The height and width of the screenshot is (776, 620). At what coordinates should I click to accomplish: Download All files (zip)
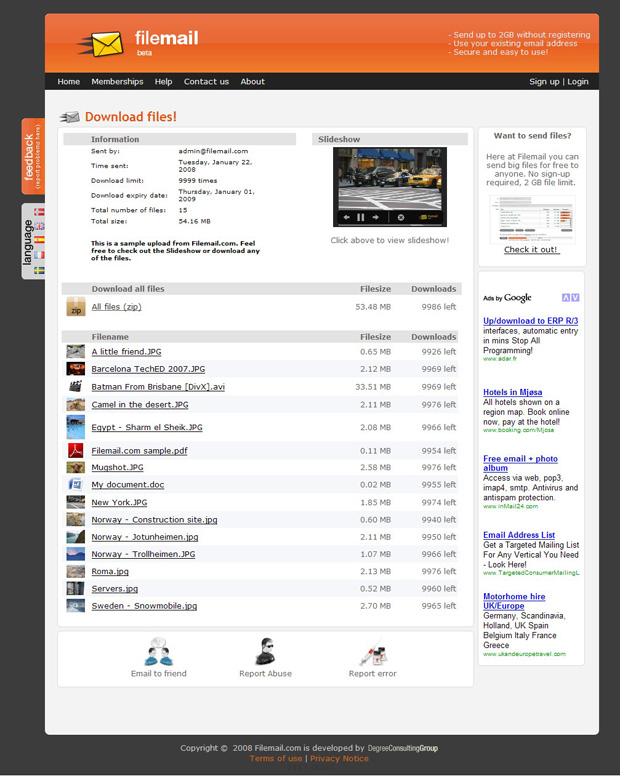pyautogui.click(x=116, y=307)
